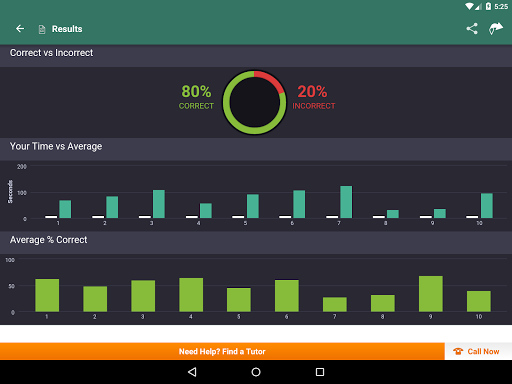Tap the Android back navigation button
Screen dimensions: 512x384
point(192,372)
